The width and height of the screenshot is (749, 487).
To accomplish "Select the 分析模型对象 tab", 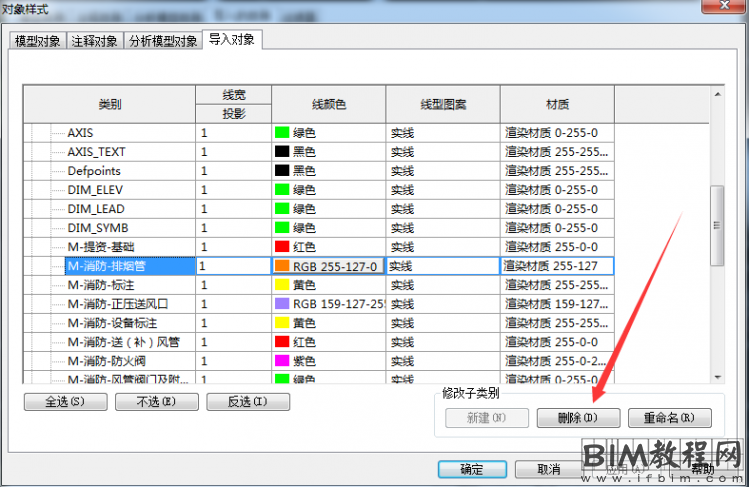I will click(163, 42).
